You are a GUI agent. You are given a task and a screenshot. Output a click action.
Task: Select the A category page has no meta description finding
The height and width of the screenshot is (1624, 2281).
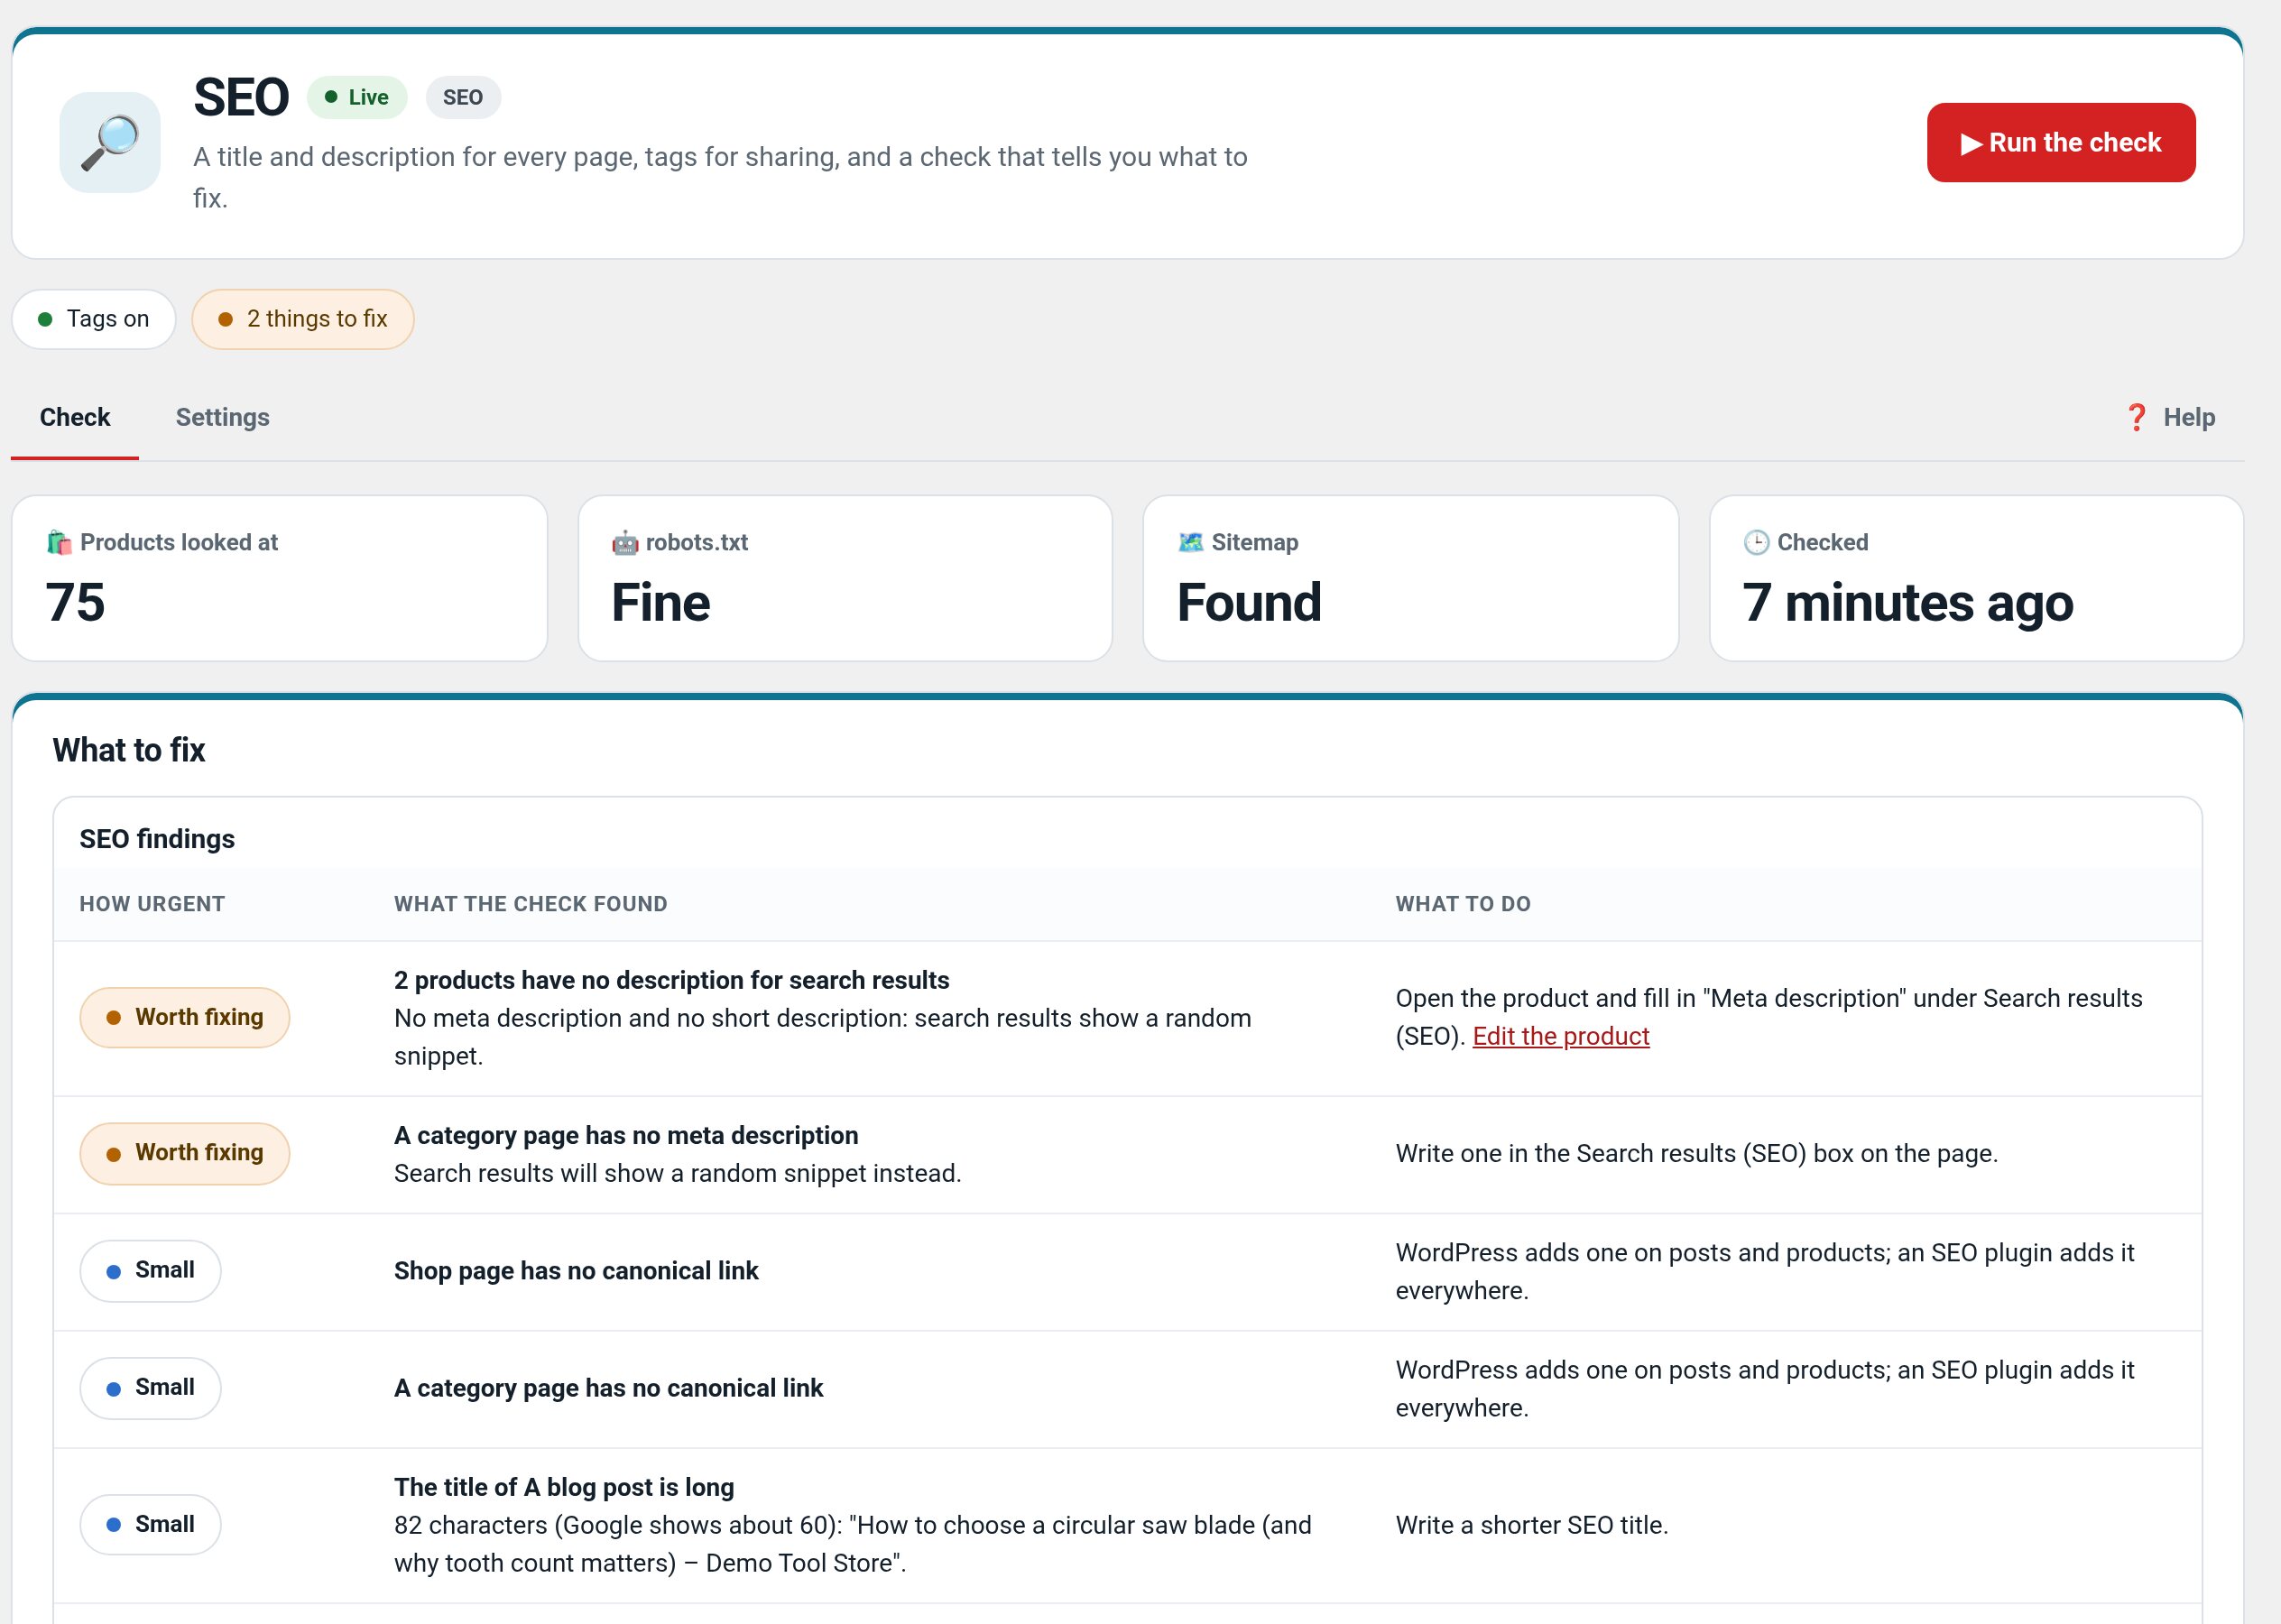626,1135
